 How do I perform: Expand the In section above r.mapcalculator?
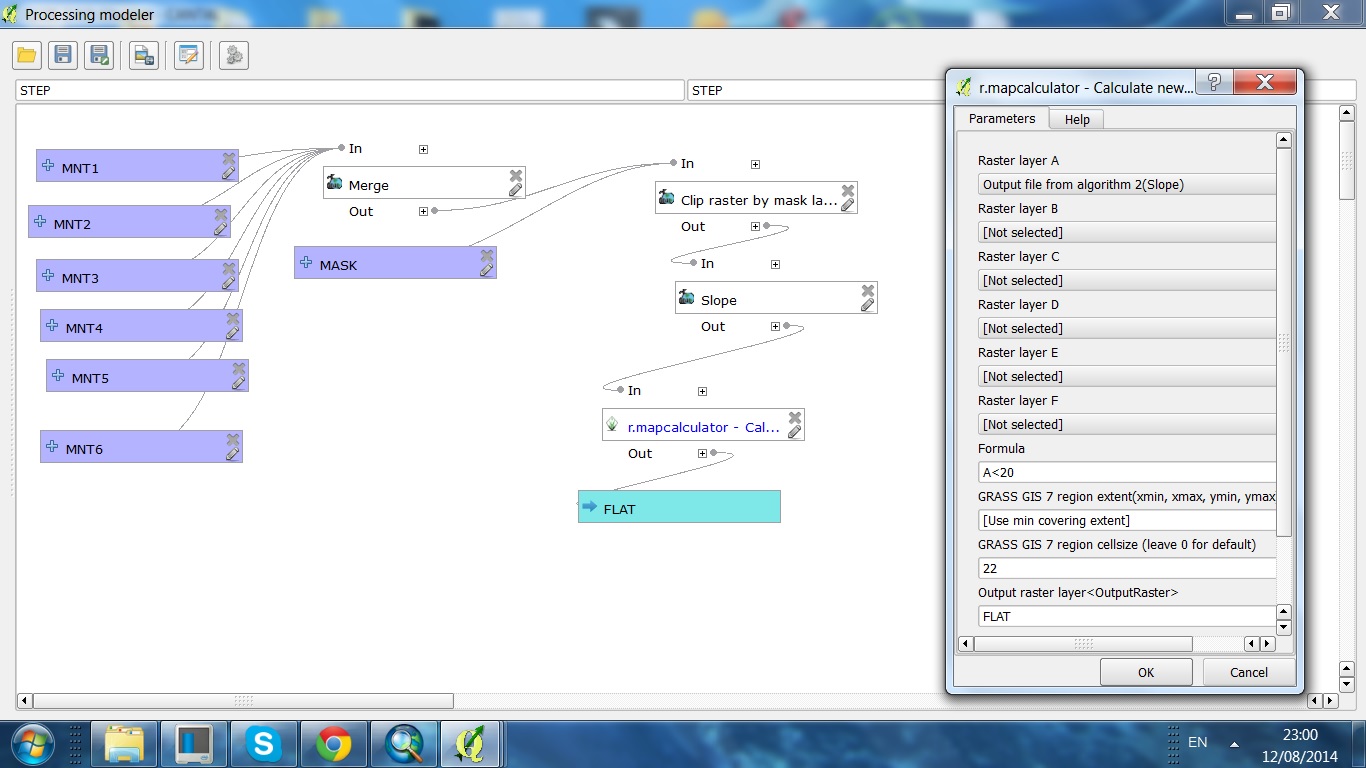pyautogui.click(x=702, y=391)
